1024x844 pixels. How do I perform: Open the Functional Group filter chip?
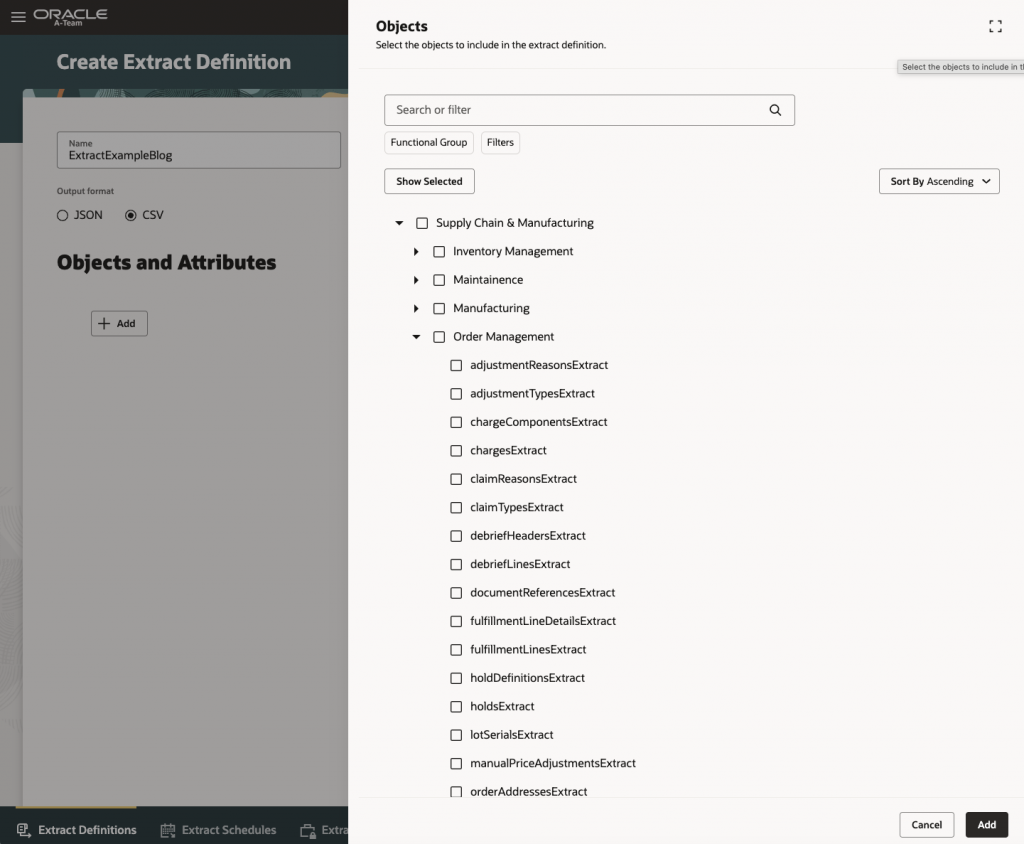429,143
